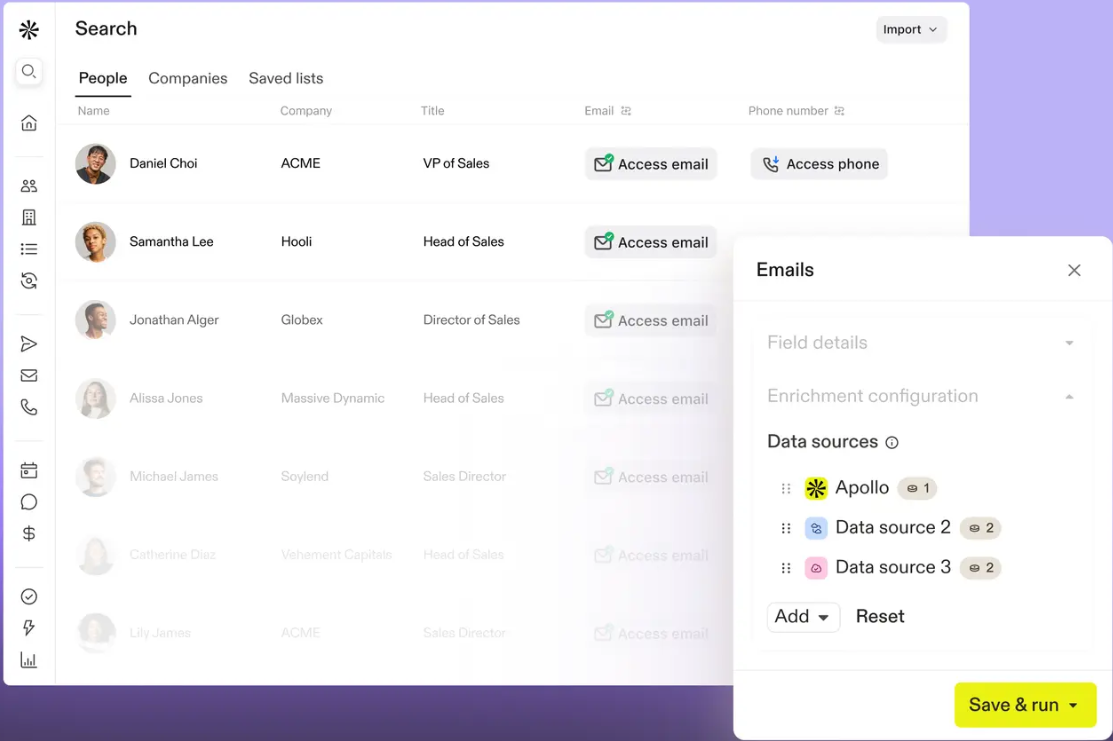Switch to the Saved lists tab
Screen dimensions: 1113x741
coord(285,78)
